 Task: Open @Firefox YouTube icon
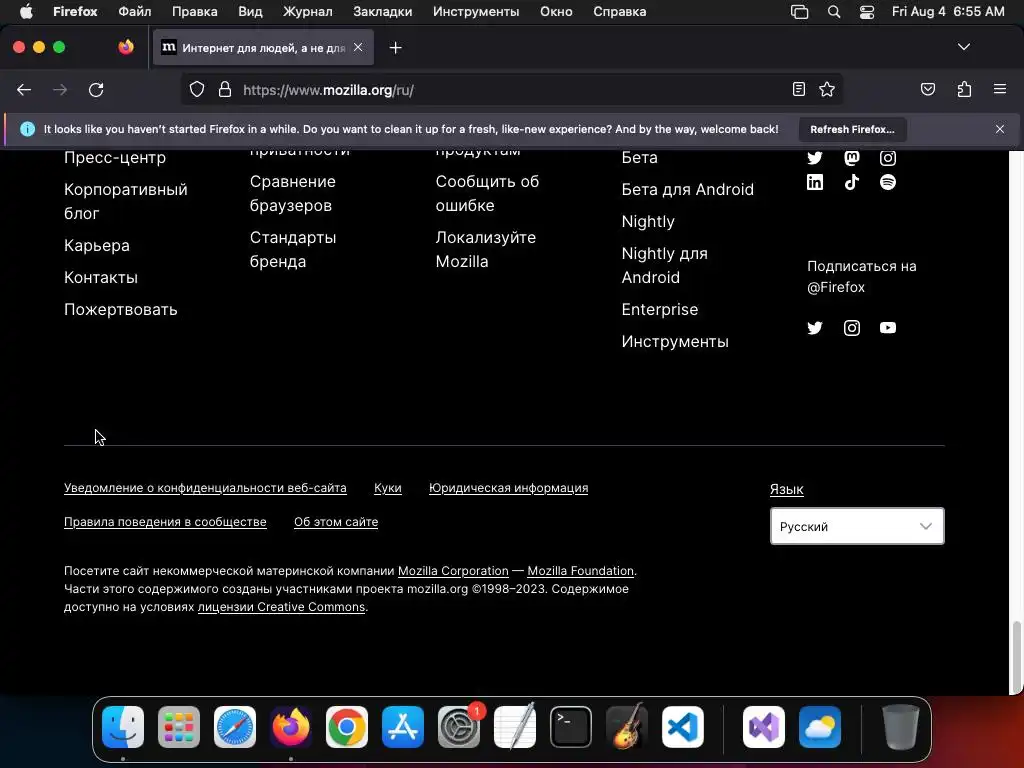[888, 328]
